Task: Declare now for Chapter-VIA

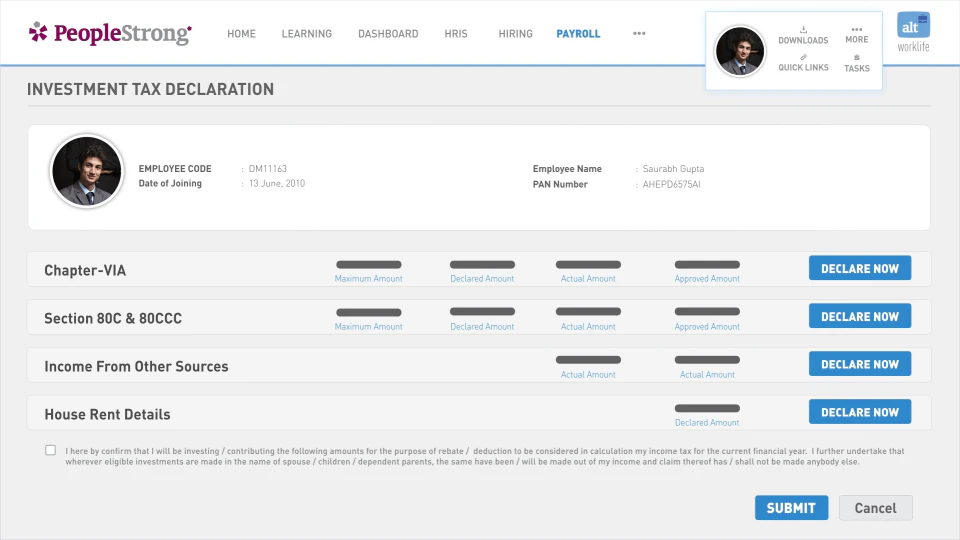Action: (860, 268)
